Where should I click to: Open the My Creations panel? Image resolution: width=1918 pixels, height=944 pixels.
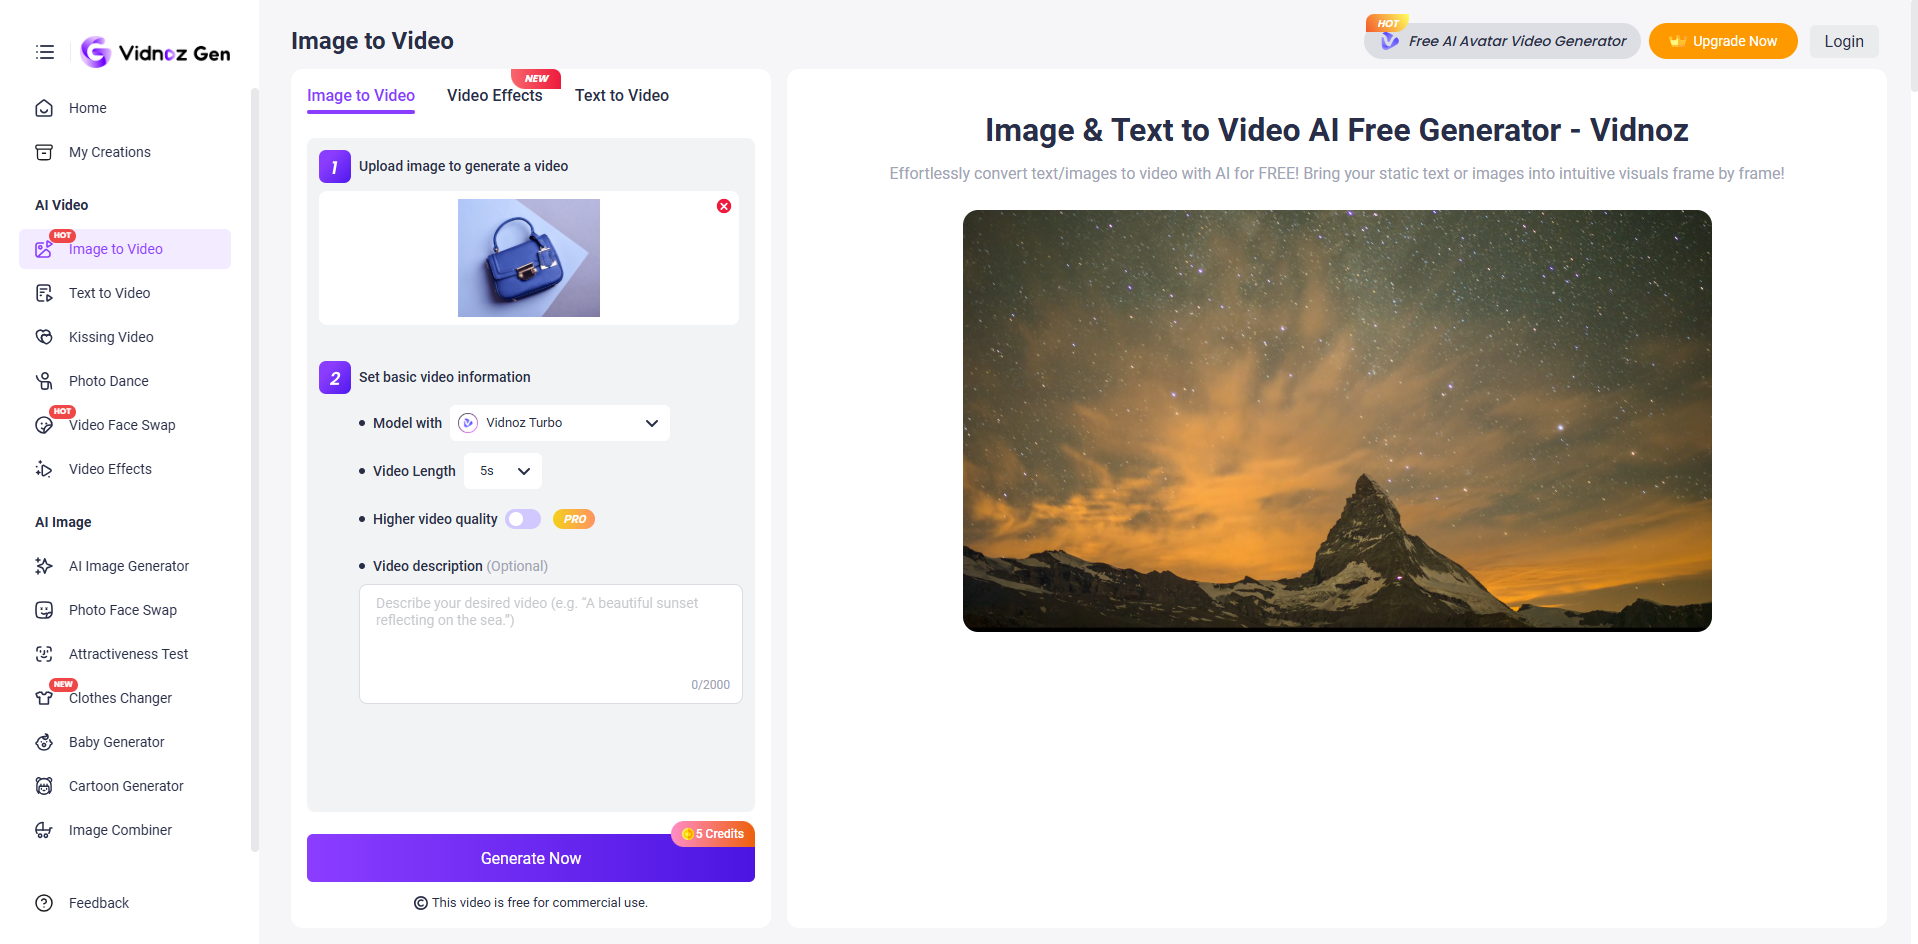coord(109,152)
